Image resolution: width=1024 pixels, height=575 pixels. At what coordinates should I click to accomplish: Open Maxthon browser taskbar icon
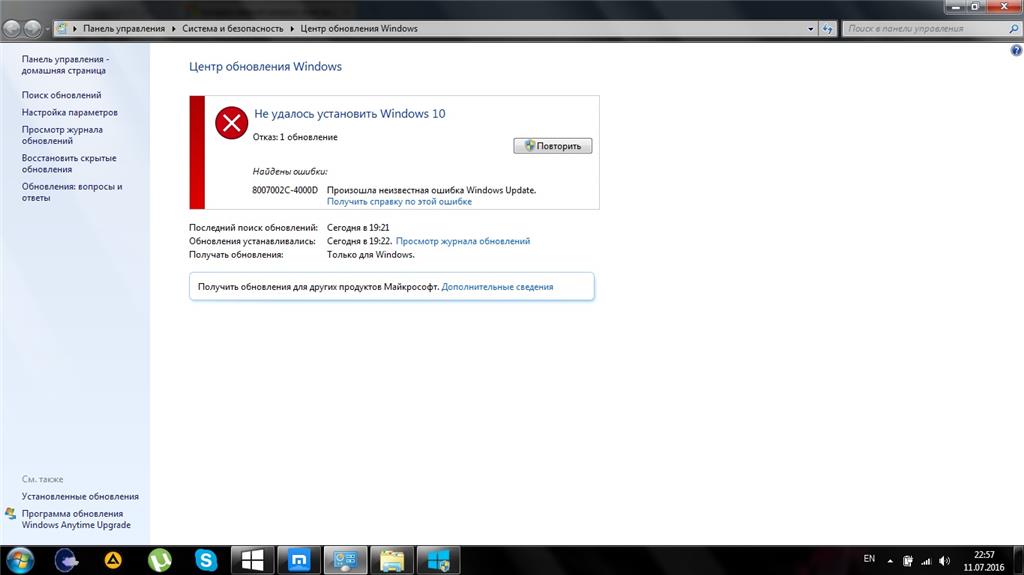[299, 561]
